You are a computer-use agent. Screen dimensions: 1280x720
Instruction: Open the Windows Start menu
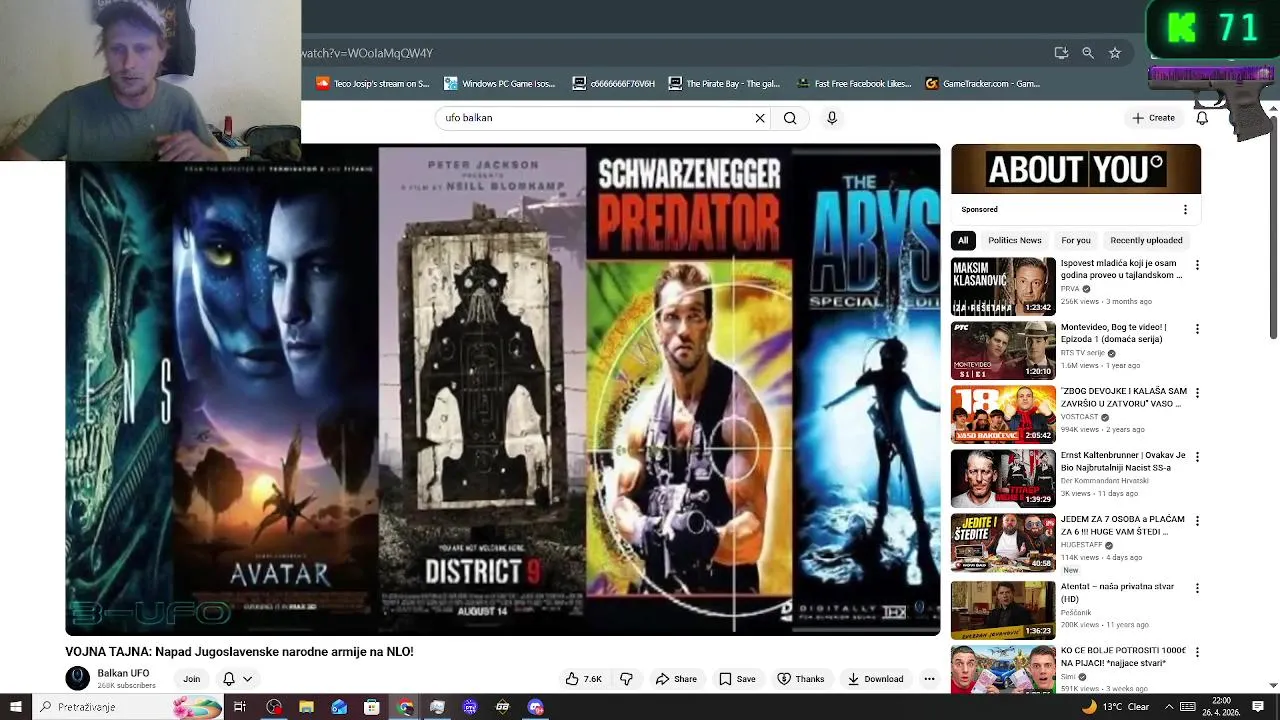(x=15, y=707)
